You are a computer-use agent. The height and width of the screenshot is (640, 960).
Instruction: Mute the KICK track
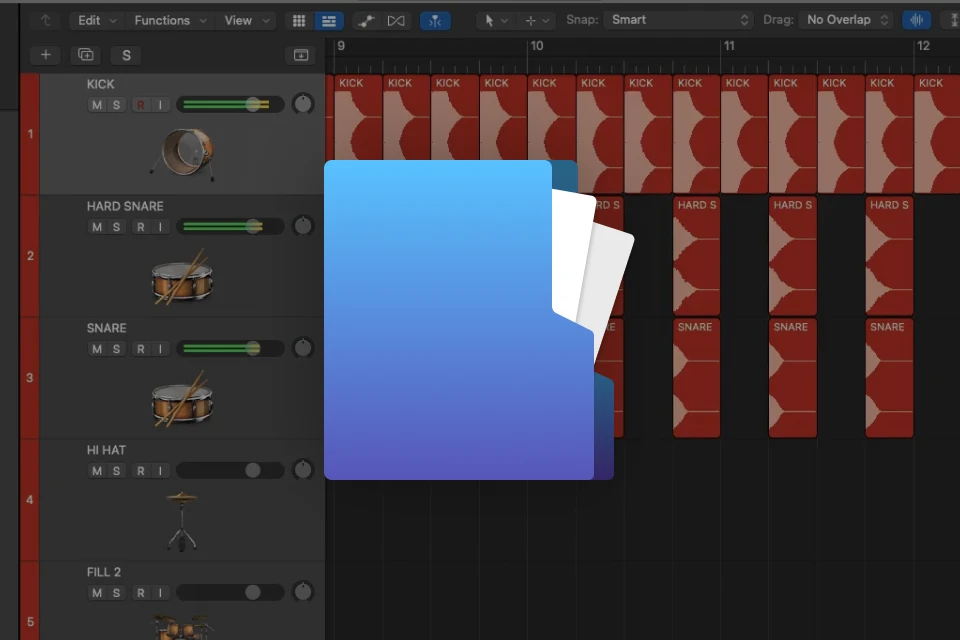pos(97,105)
